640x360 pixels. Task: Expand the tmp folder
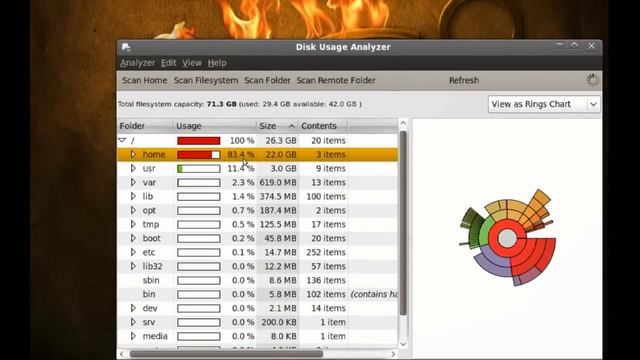coord(133,224)
